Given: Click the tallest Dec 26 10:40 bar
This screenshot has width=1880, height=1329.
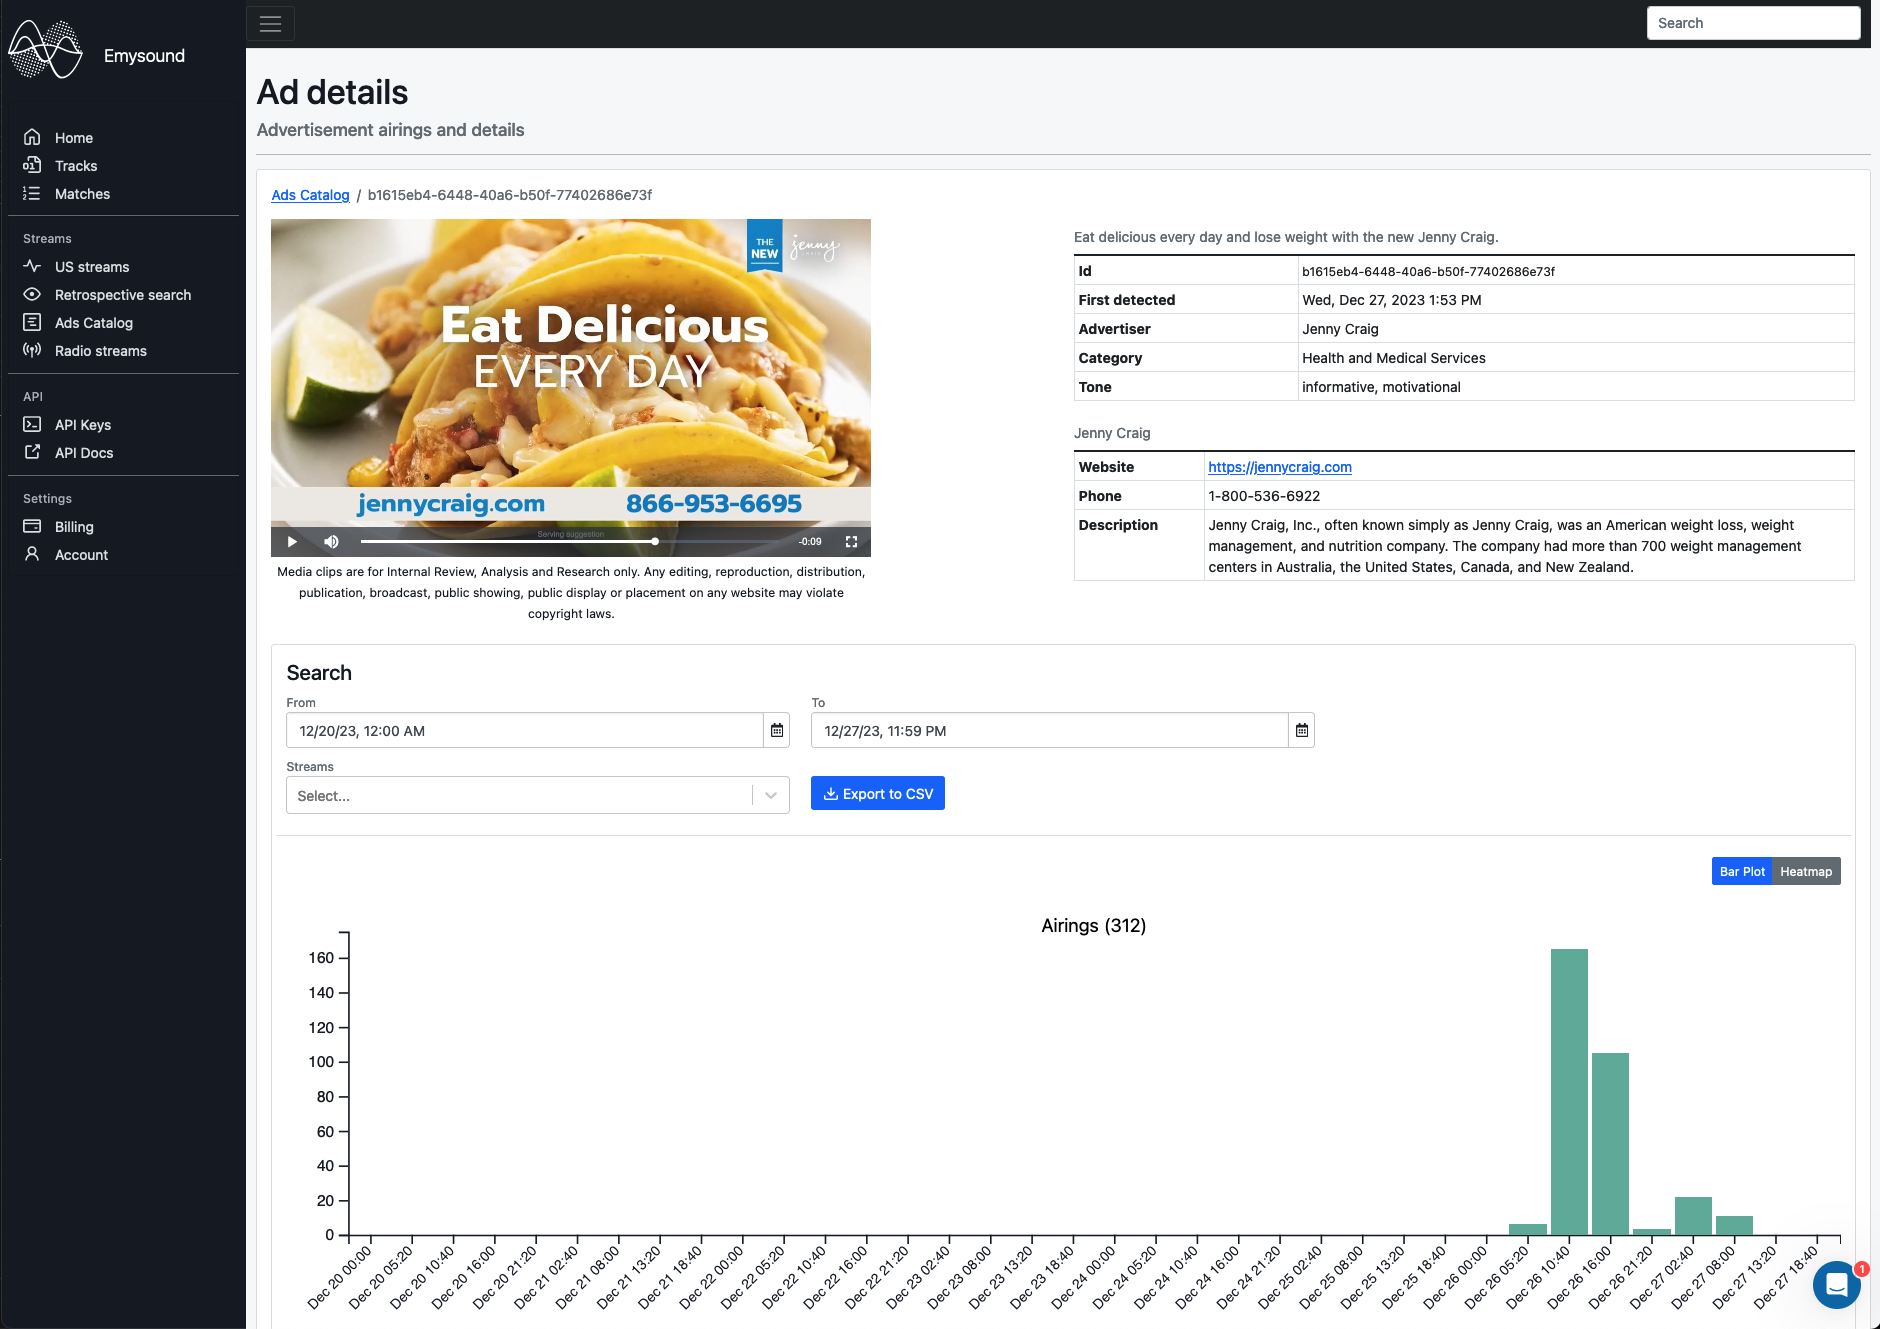Looking at the screenshot, I should (x=1569, y=1092).
